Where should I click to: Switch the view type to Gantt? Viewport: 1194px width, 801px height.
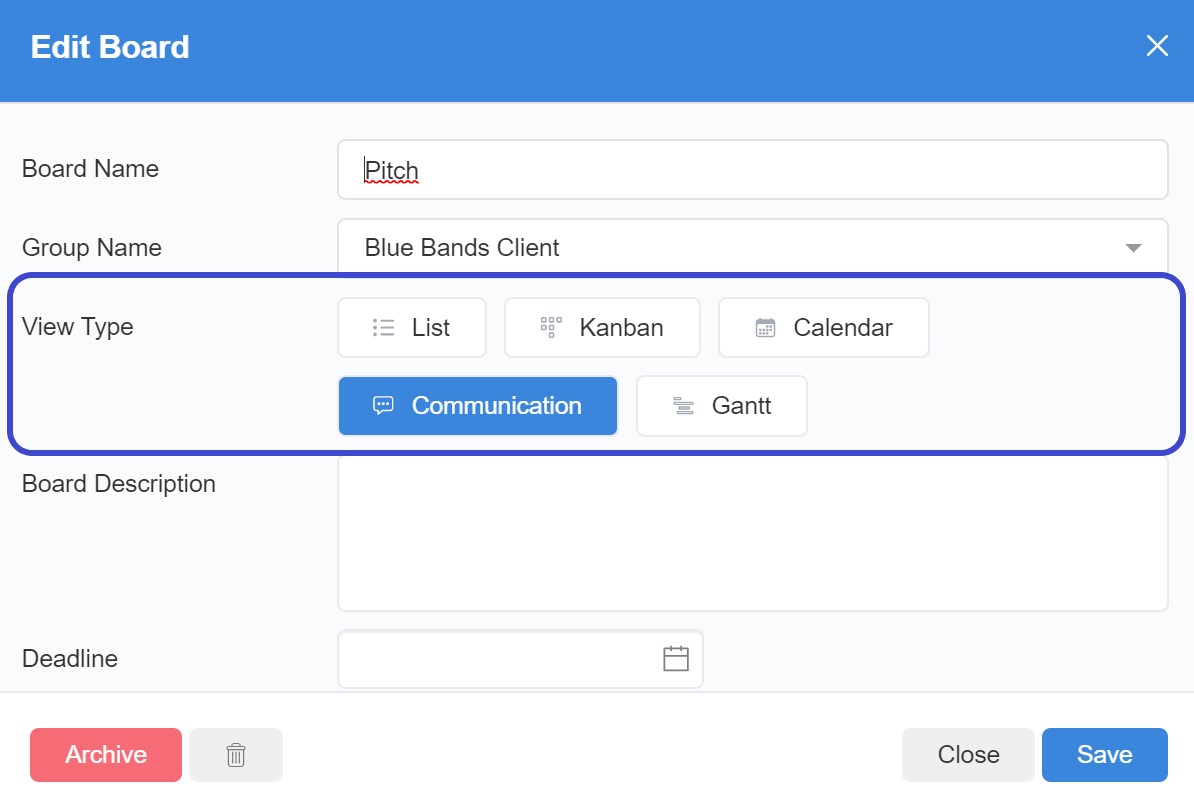(x=722, y=406)
